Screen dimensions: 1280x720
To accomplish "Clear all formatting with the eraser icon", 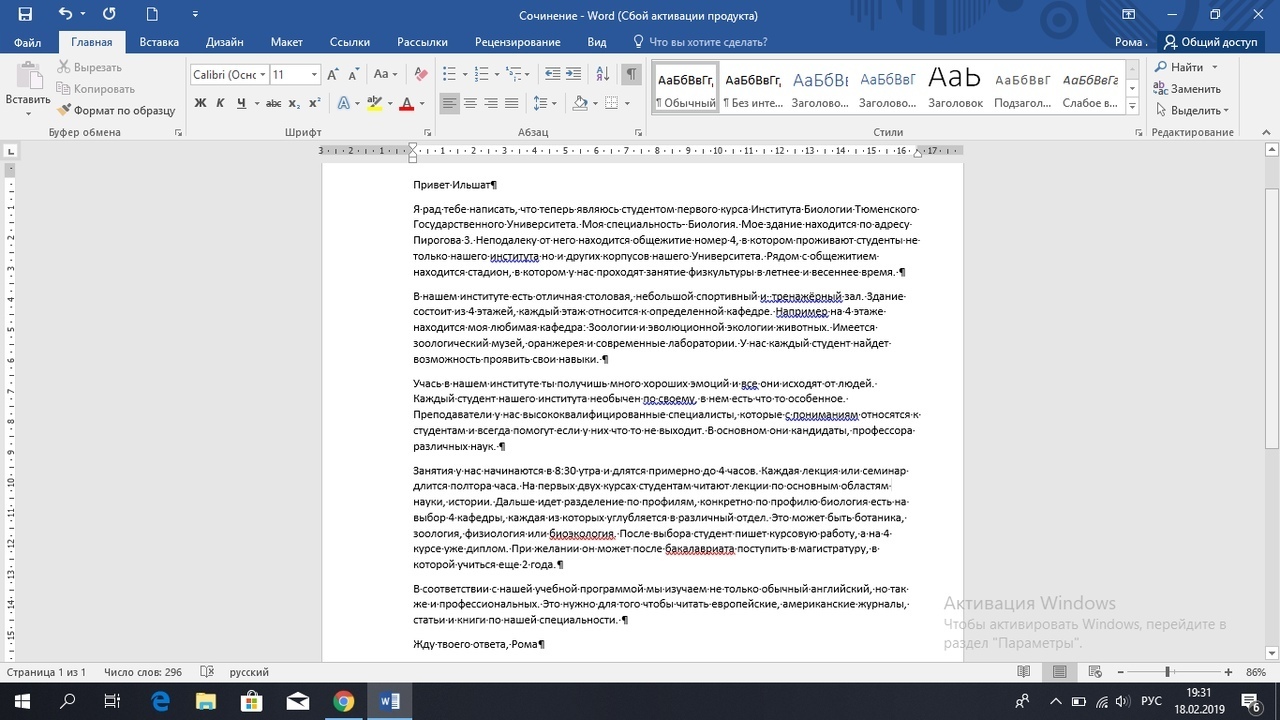I will pos(421,74).
